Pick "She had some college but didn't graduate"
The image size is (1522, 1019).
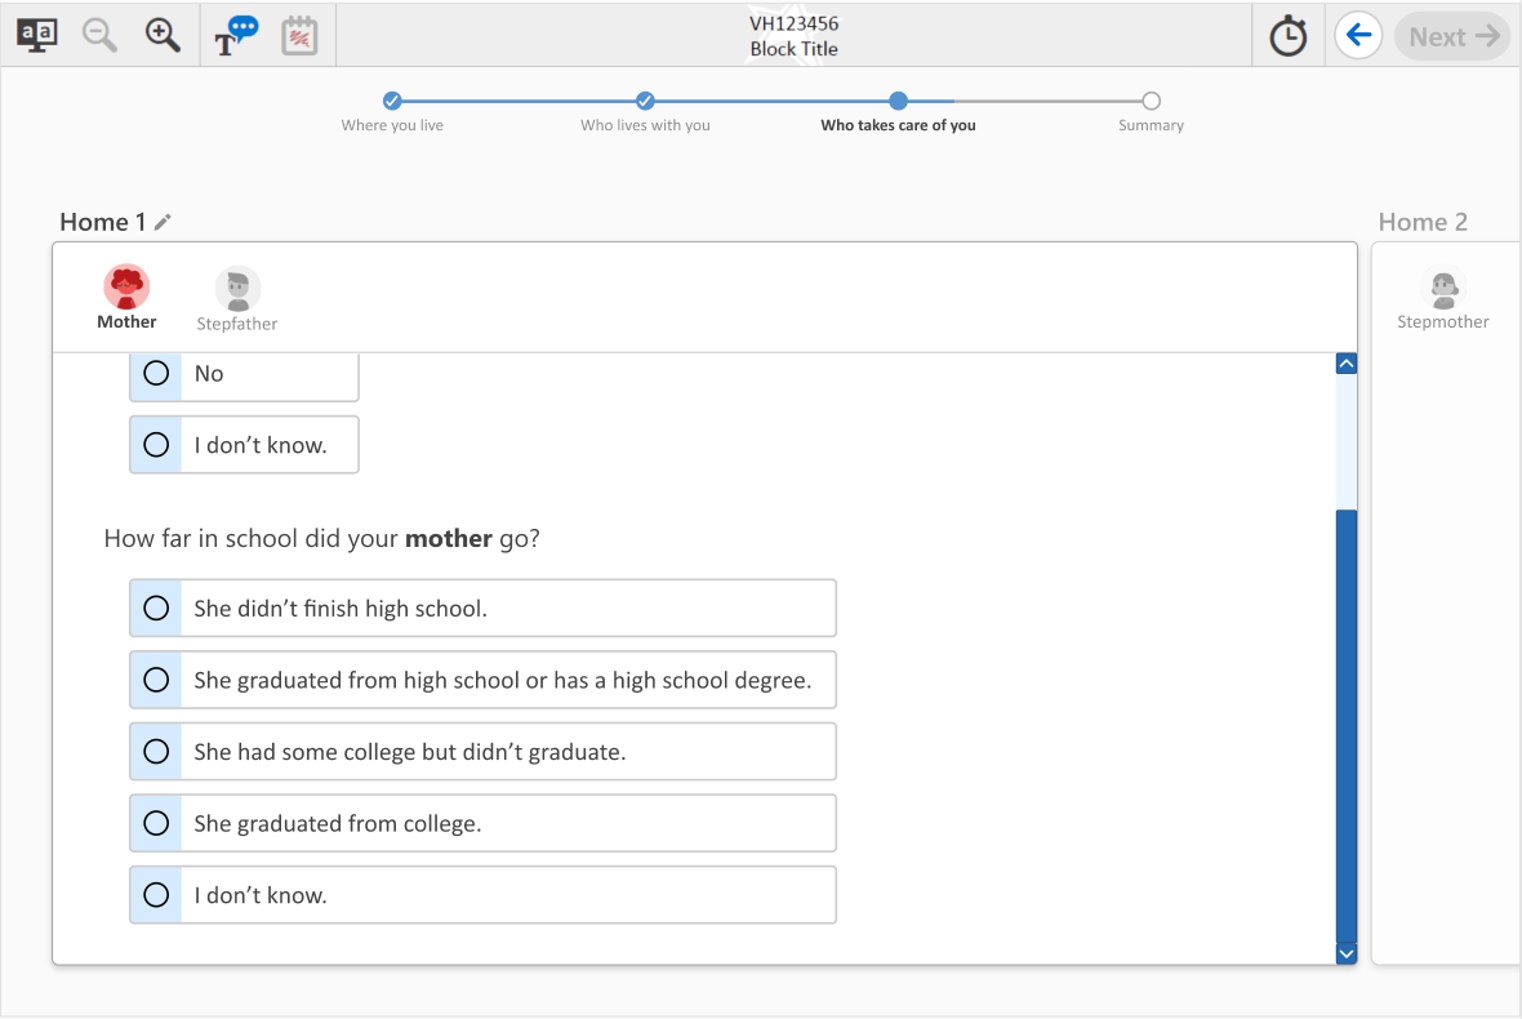[x=157, y=752]
